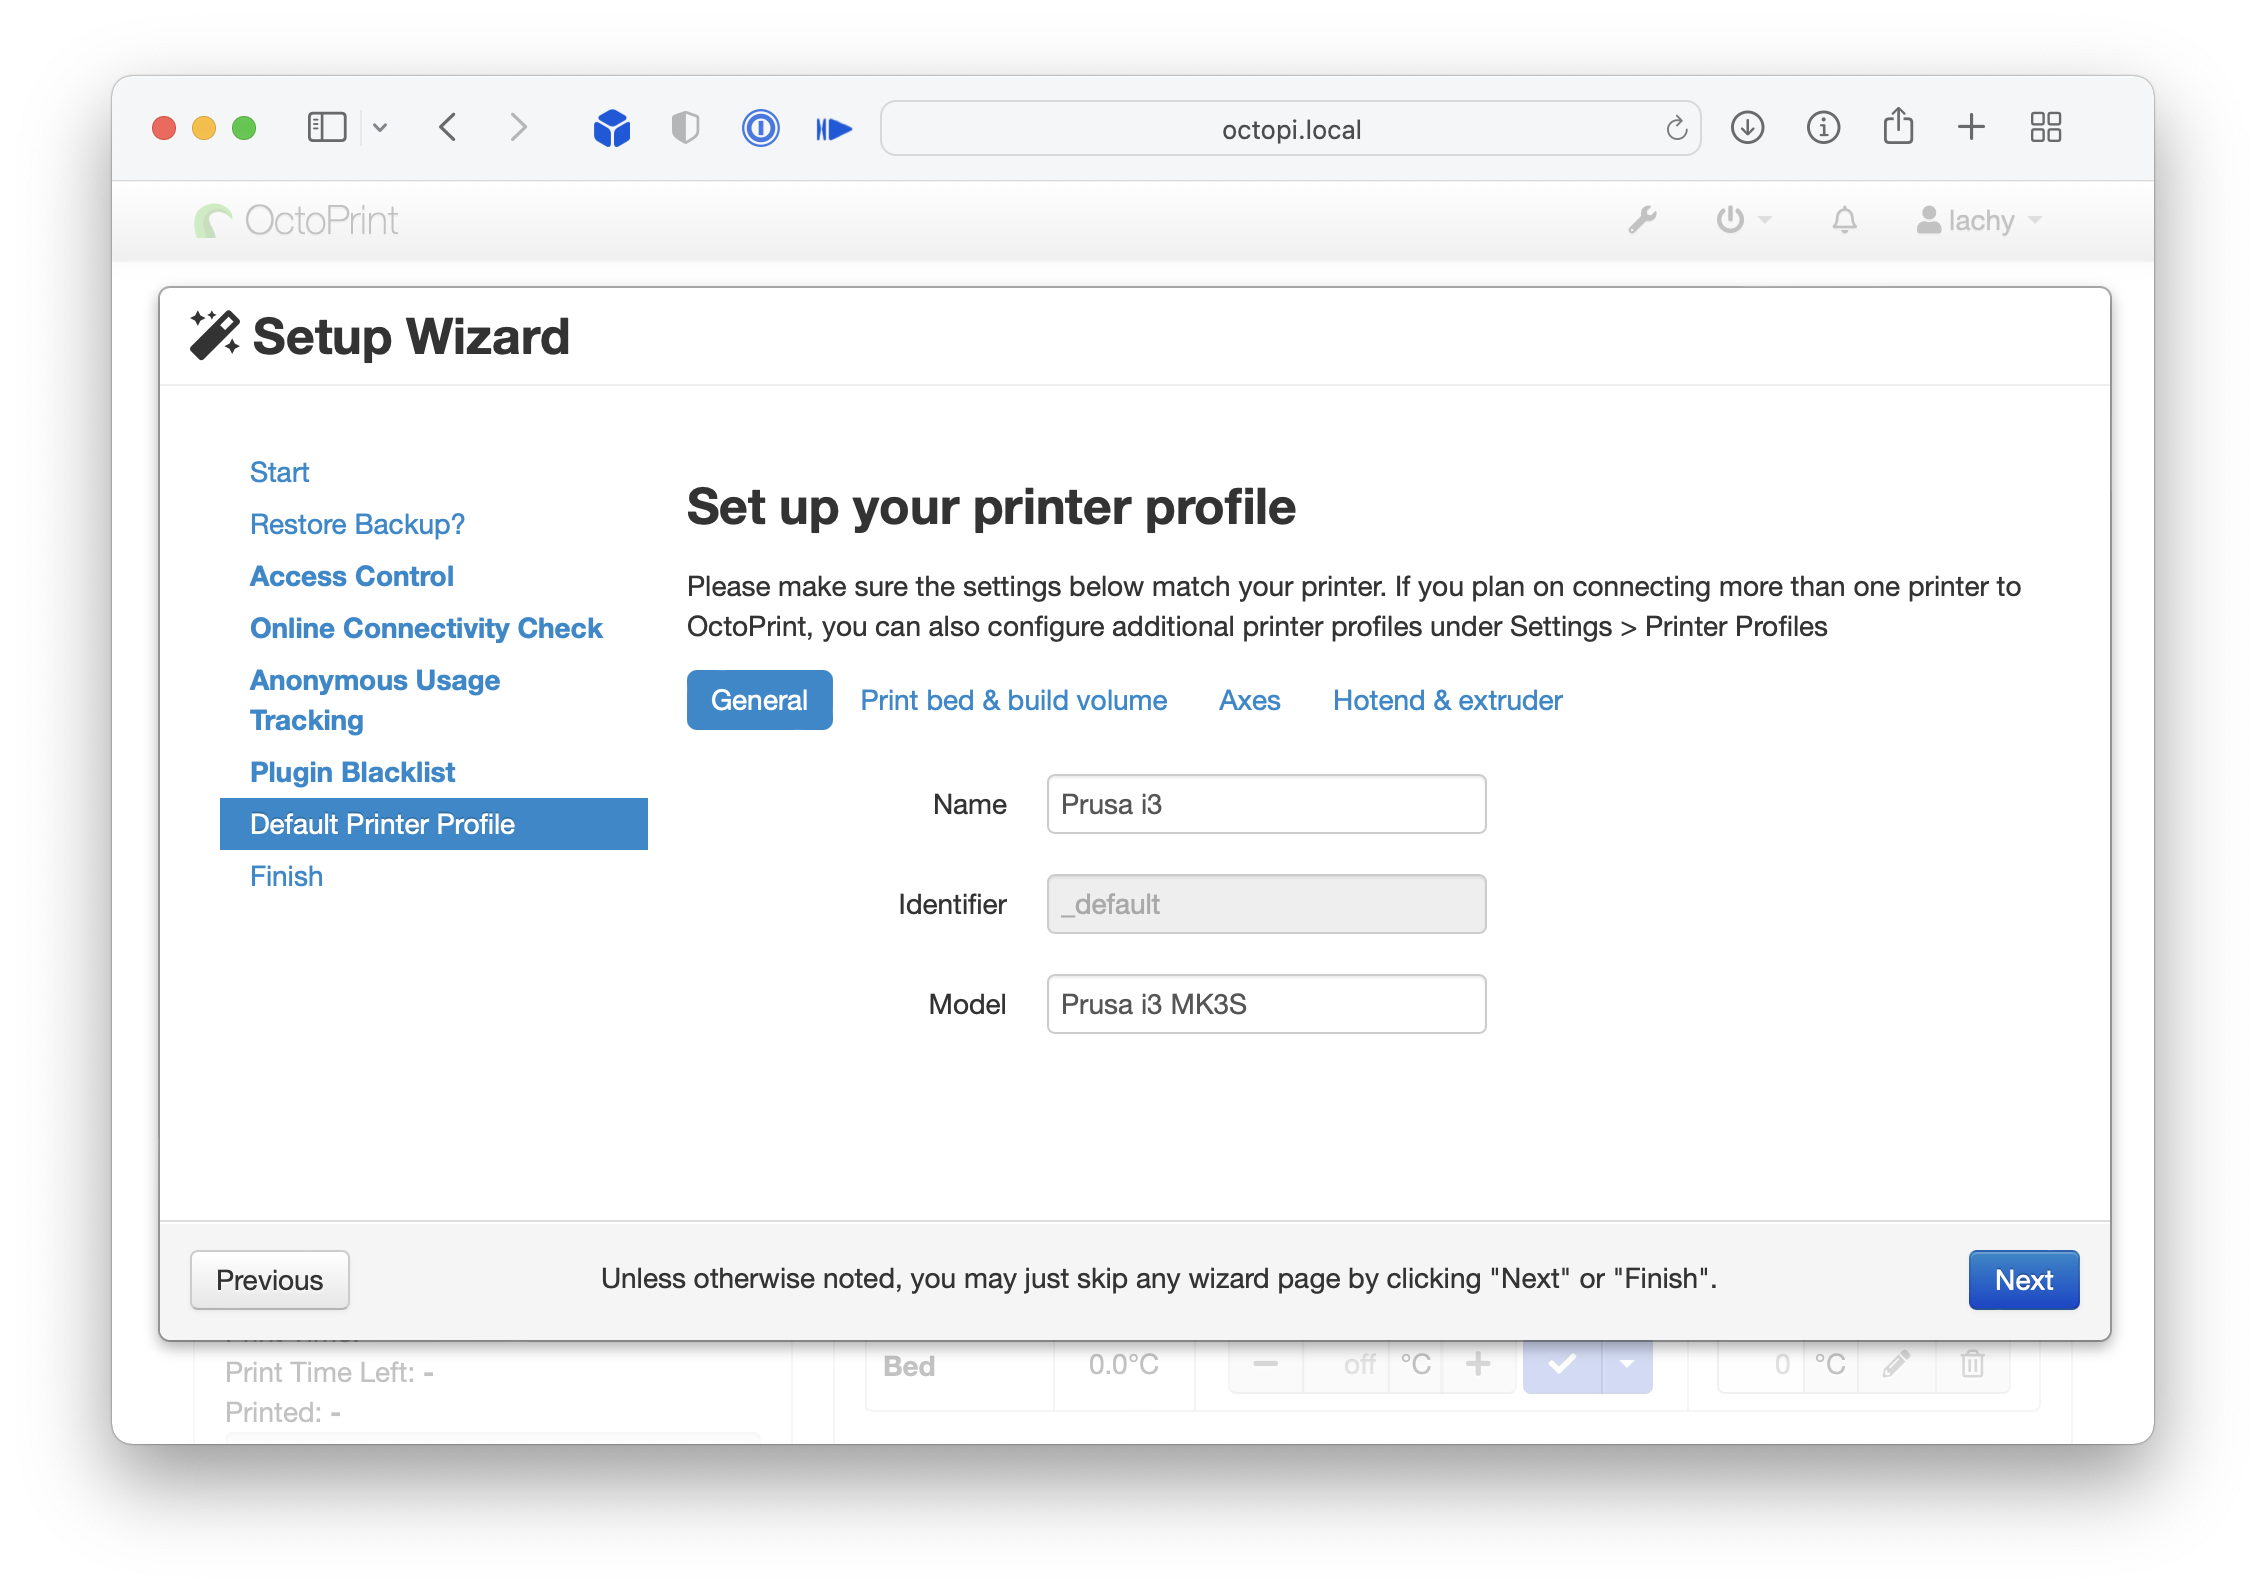
Task: Switch to the Axes tab
Action: coord(1249,700)
